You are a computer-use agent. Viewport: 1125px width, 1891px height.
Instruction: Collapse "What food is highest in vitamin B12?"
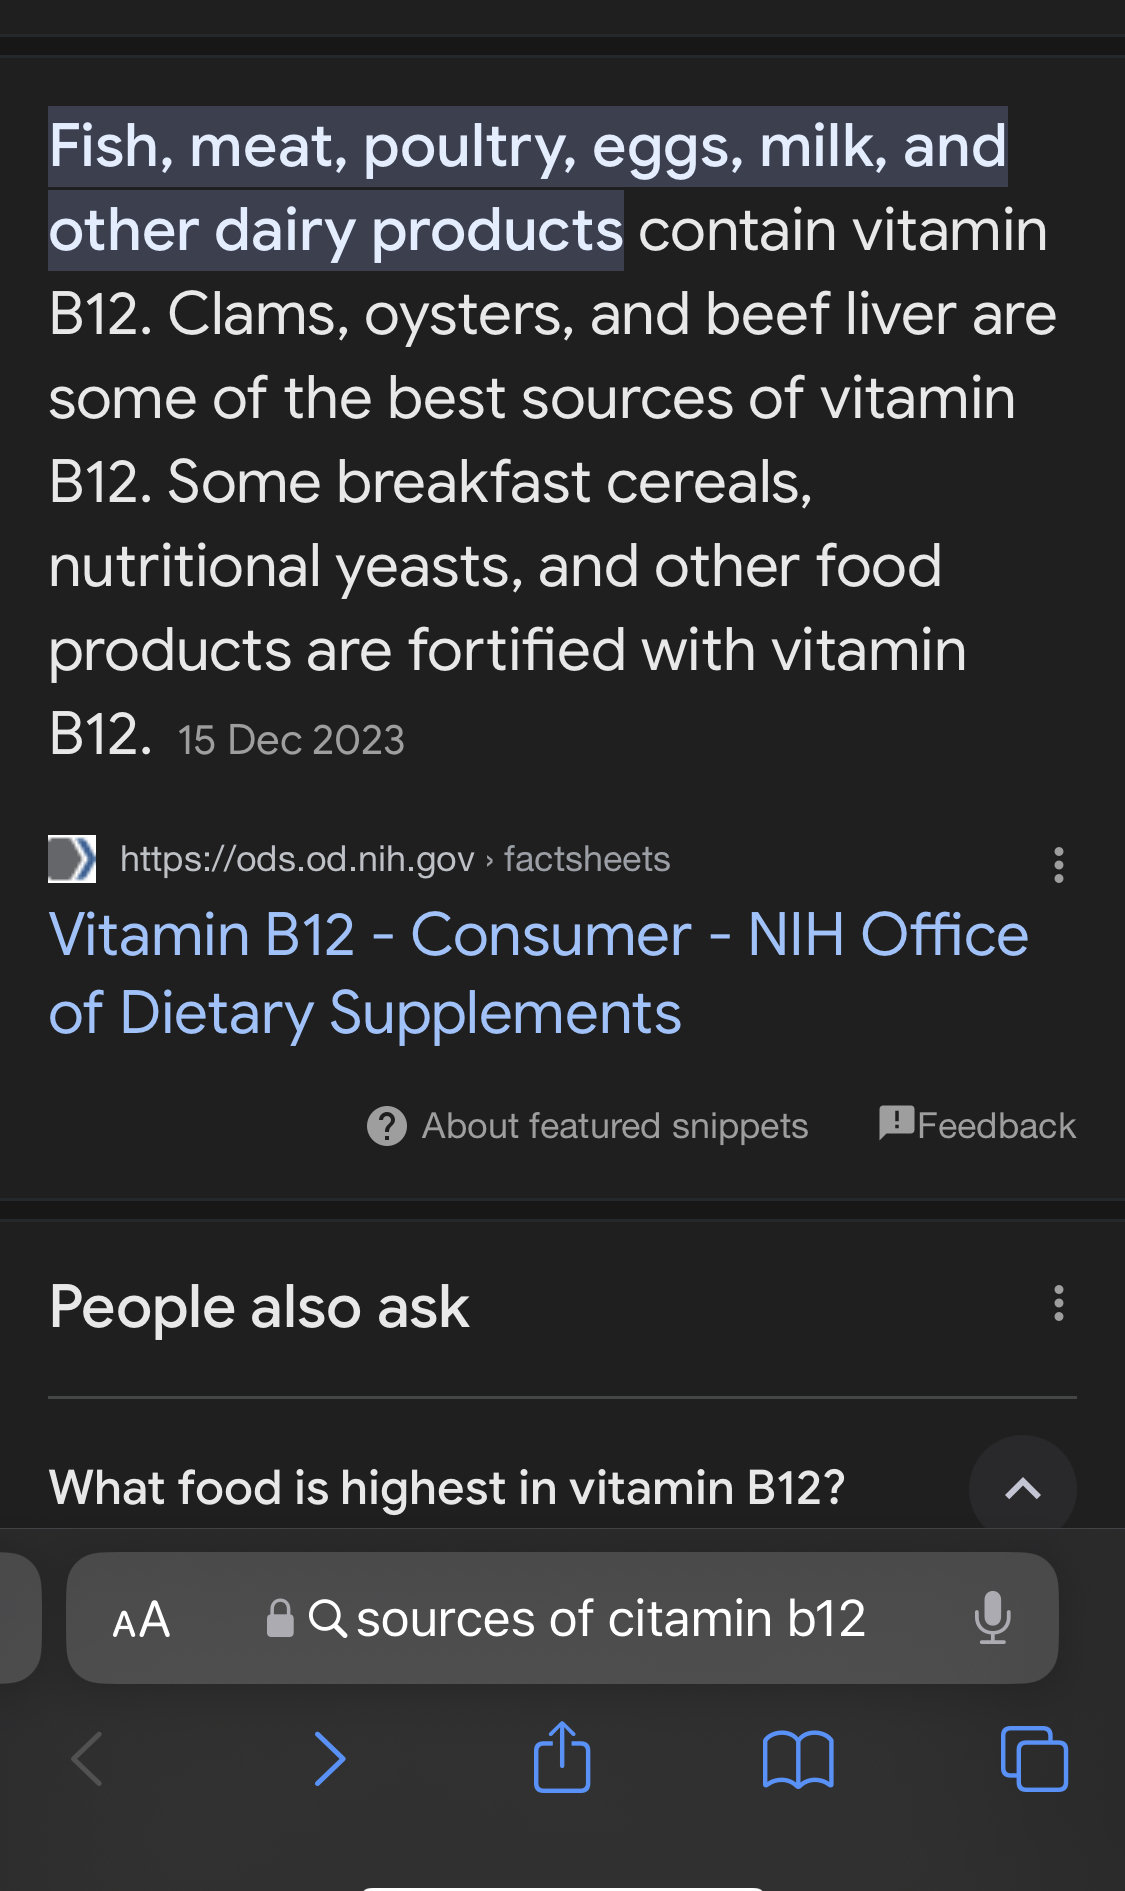[1022, 1488]
